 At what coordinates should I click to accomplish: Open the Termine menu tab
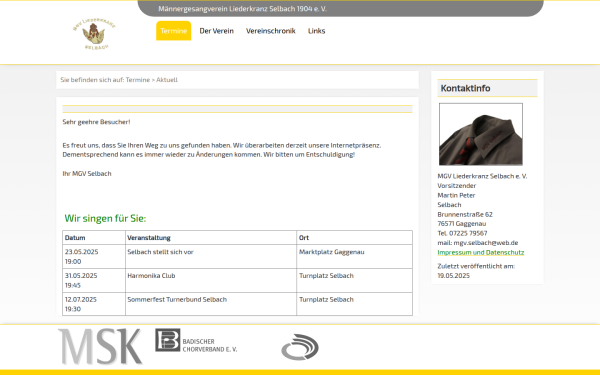173,31
